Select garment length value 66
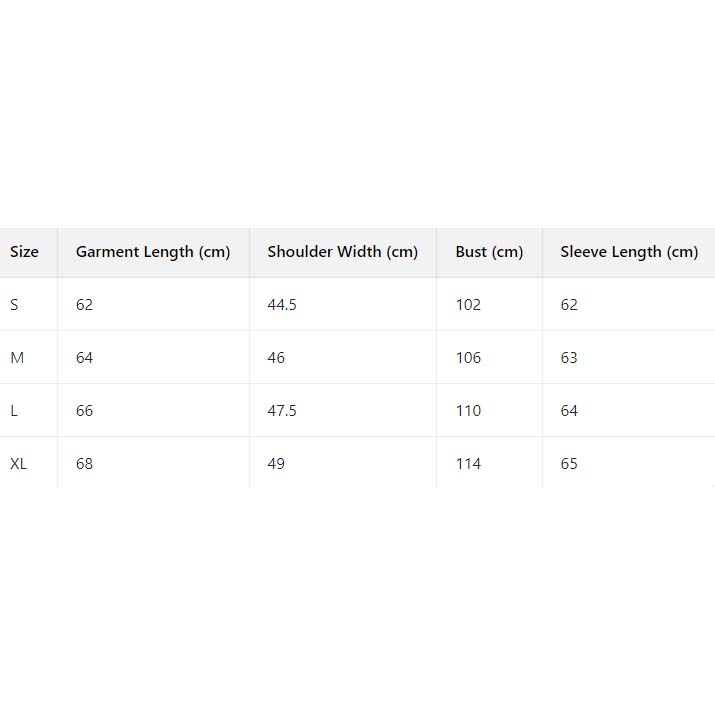Screen dimensions: 715x715 pos(84,411)
